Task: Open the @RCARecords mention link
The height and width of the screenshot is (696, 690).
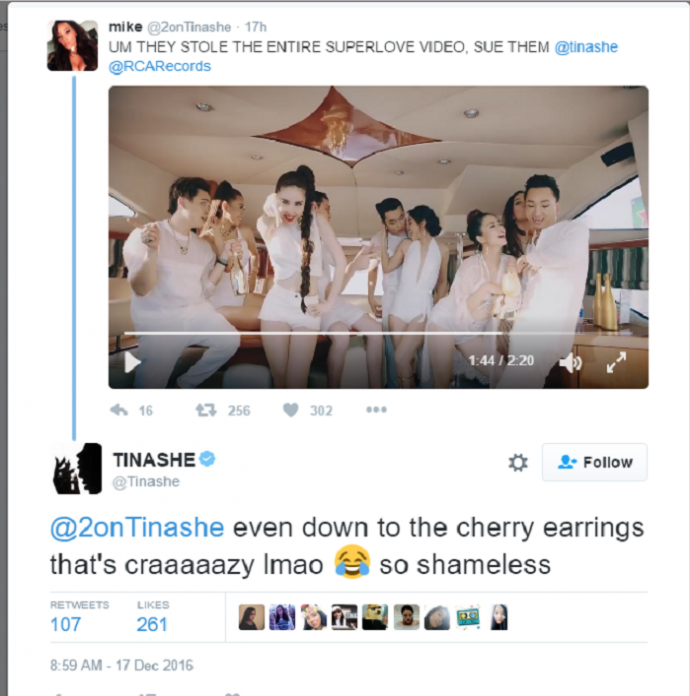Action: pyautogui.click(x=160, y=66)
